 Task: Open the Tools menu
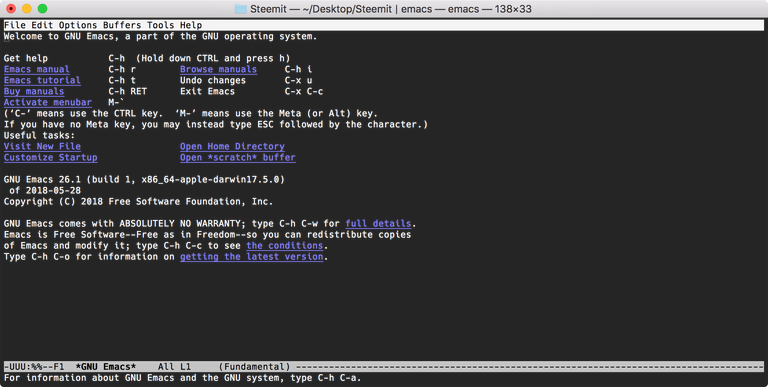tap(161, 25)
